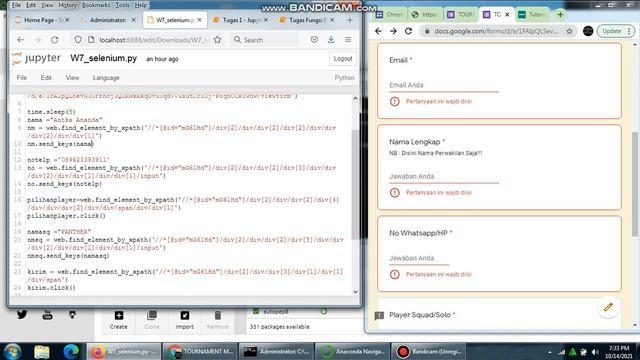Switch to TOUR Chrome tab
The image size is (640, 360).
pyautogui.click(x=460, y=15)
